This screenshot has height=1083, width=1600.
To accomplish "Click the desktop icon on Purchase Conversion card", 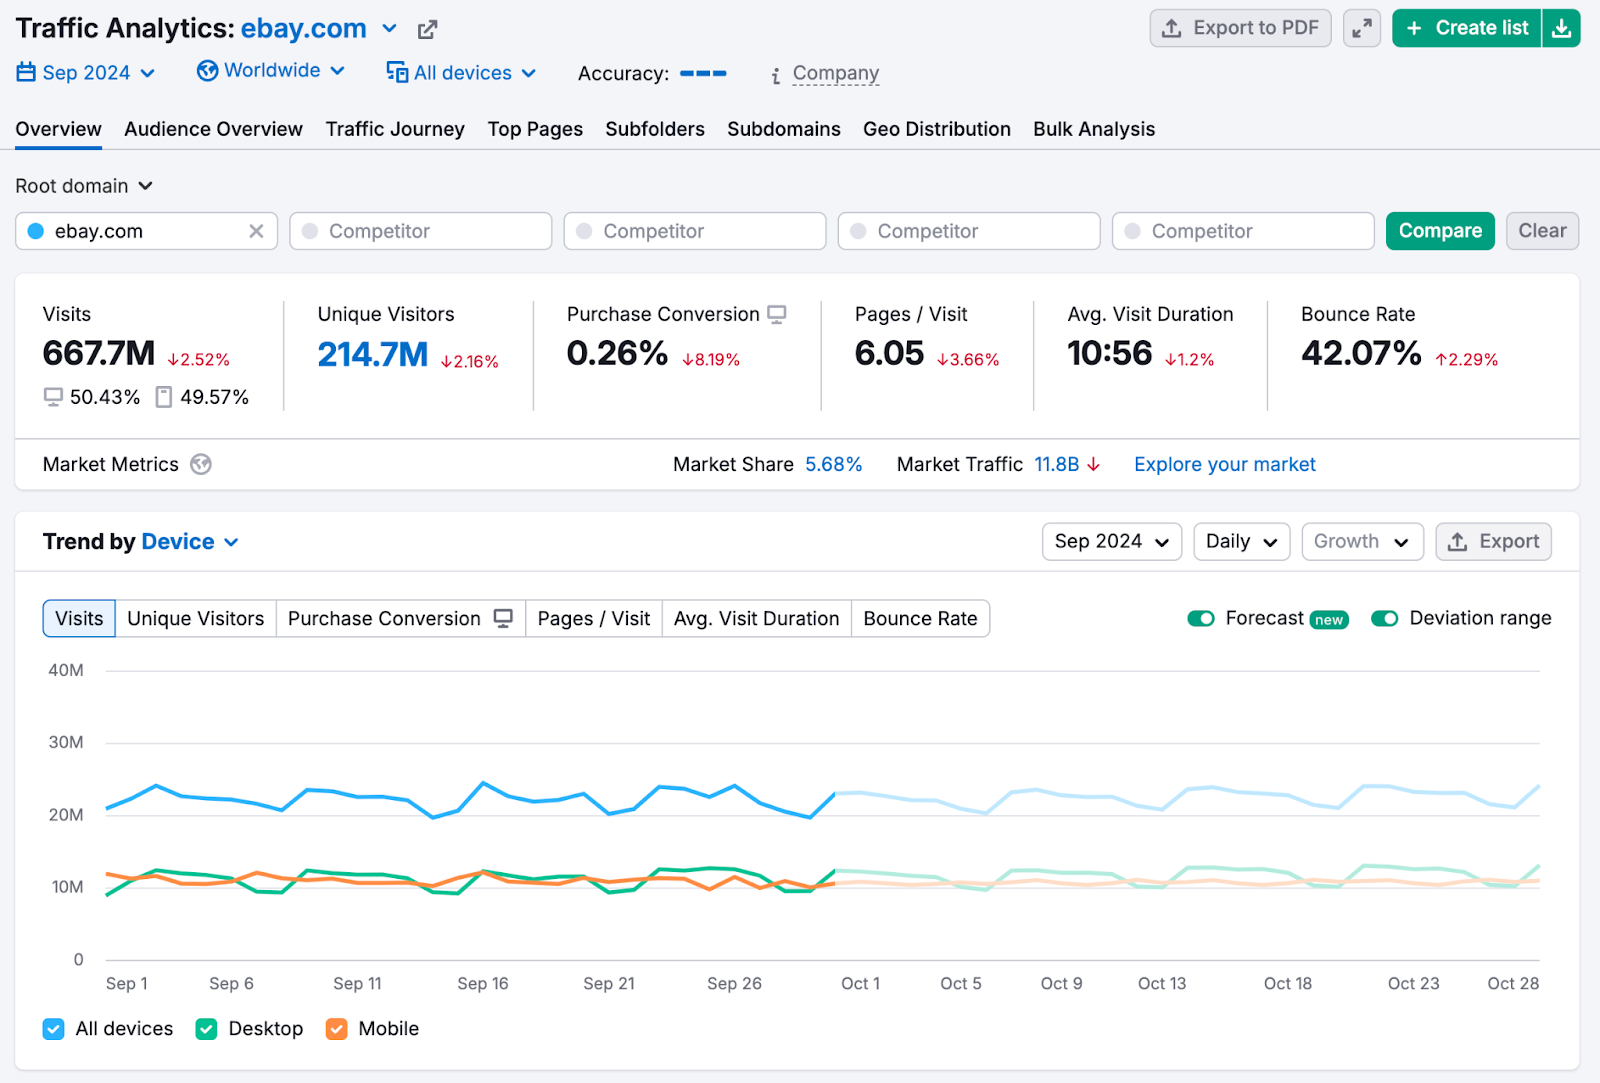I will (x=777, y=313).
